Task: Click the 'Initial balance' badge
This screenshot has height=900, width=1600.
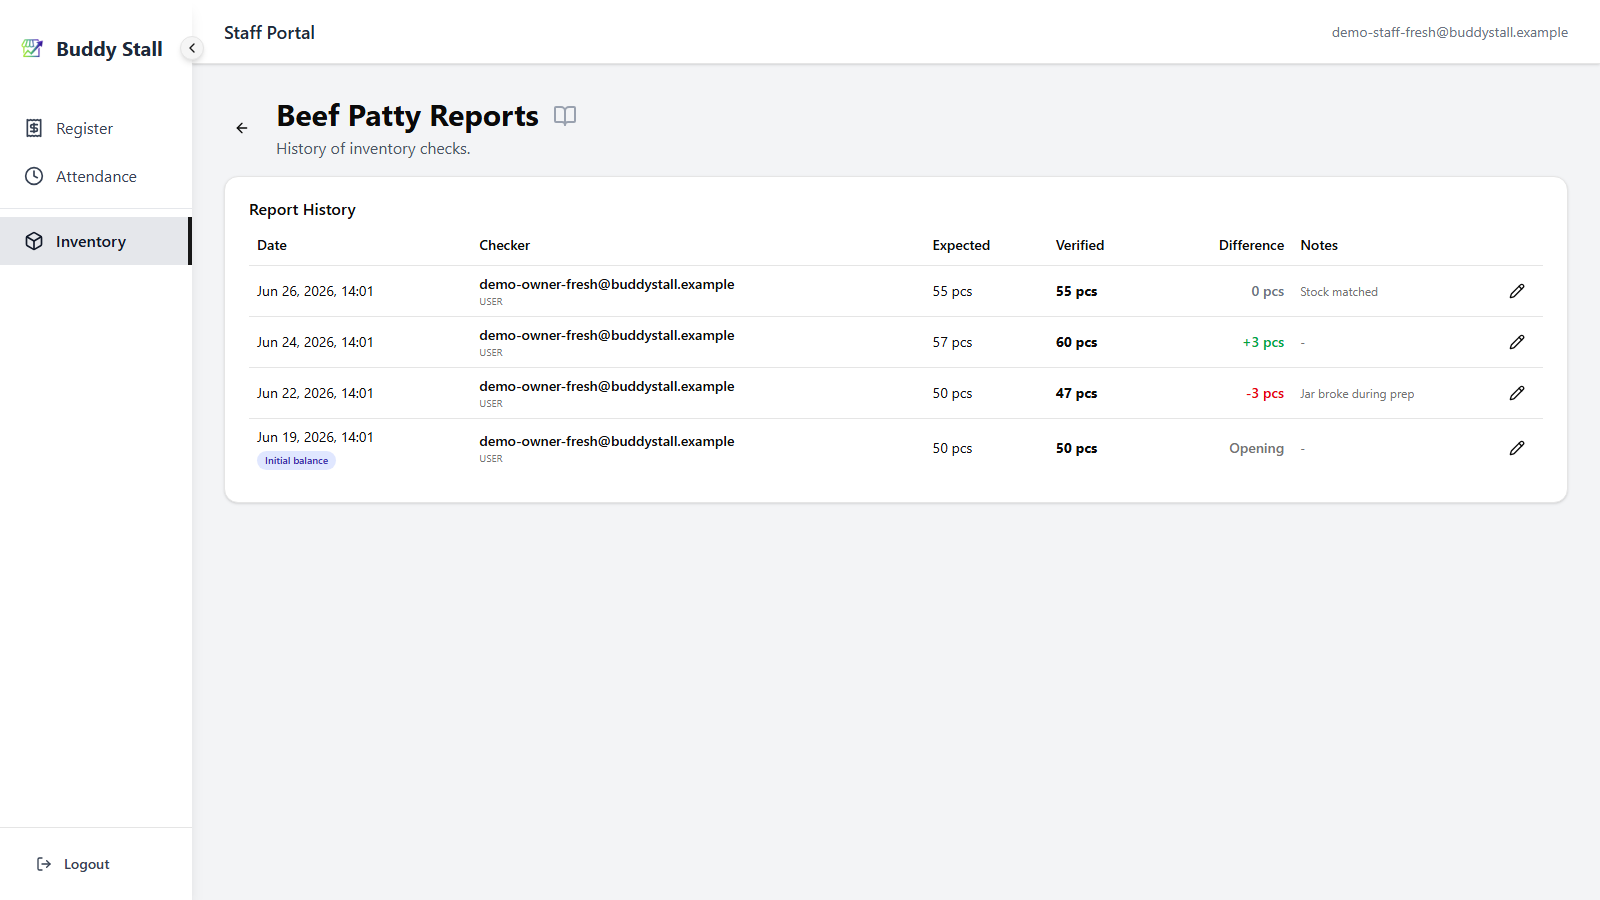Action: (296, 461)
